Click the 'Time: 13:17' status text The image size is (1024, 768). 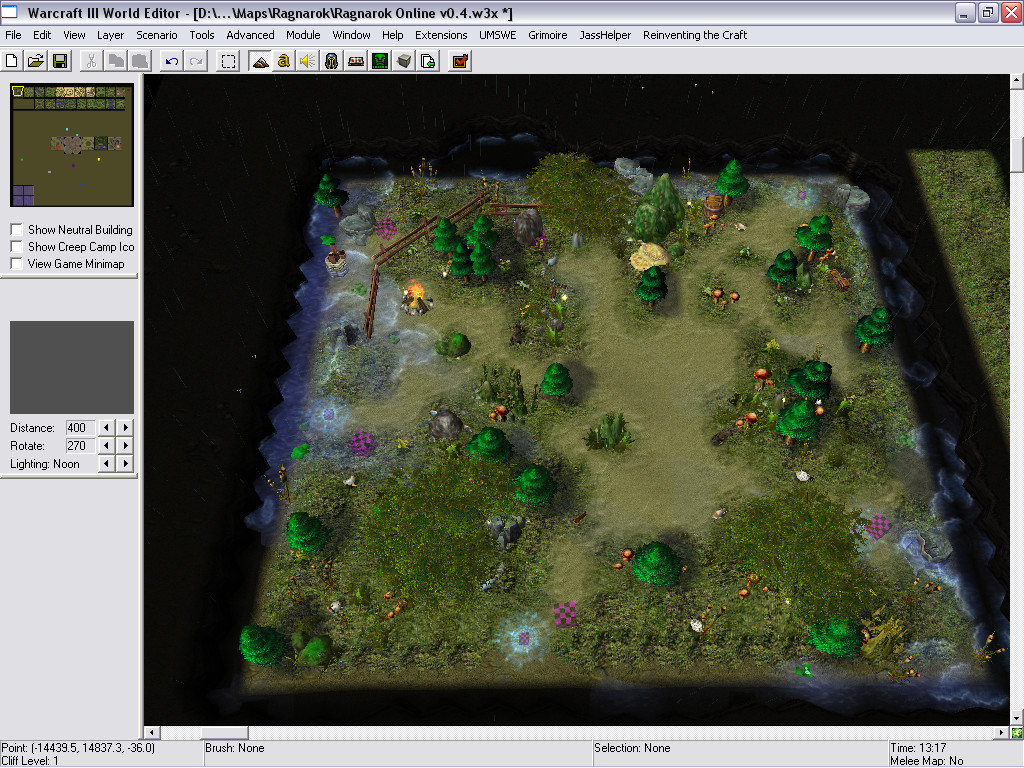click(x=918, y=748)
